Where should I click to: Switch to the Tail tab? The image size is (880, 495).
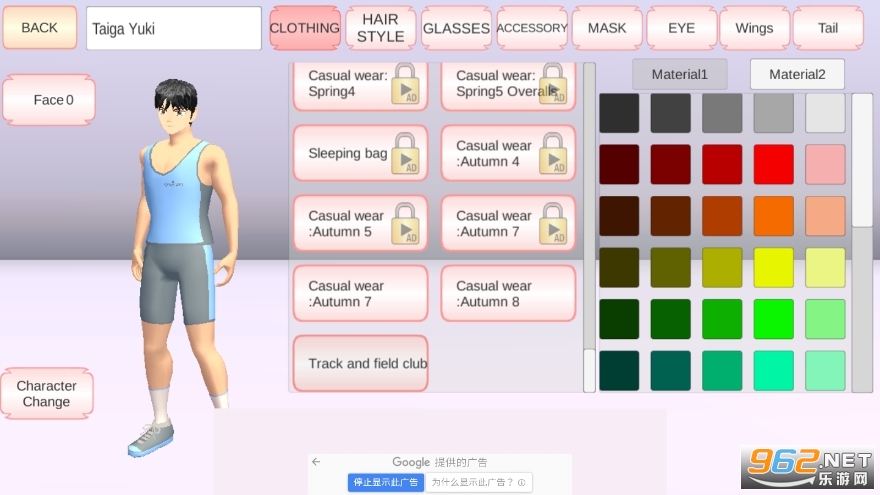click(828, 28)
